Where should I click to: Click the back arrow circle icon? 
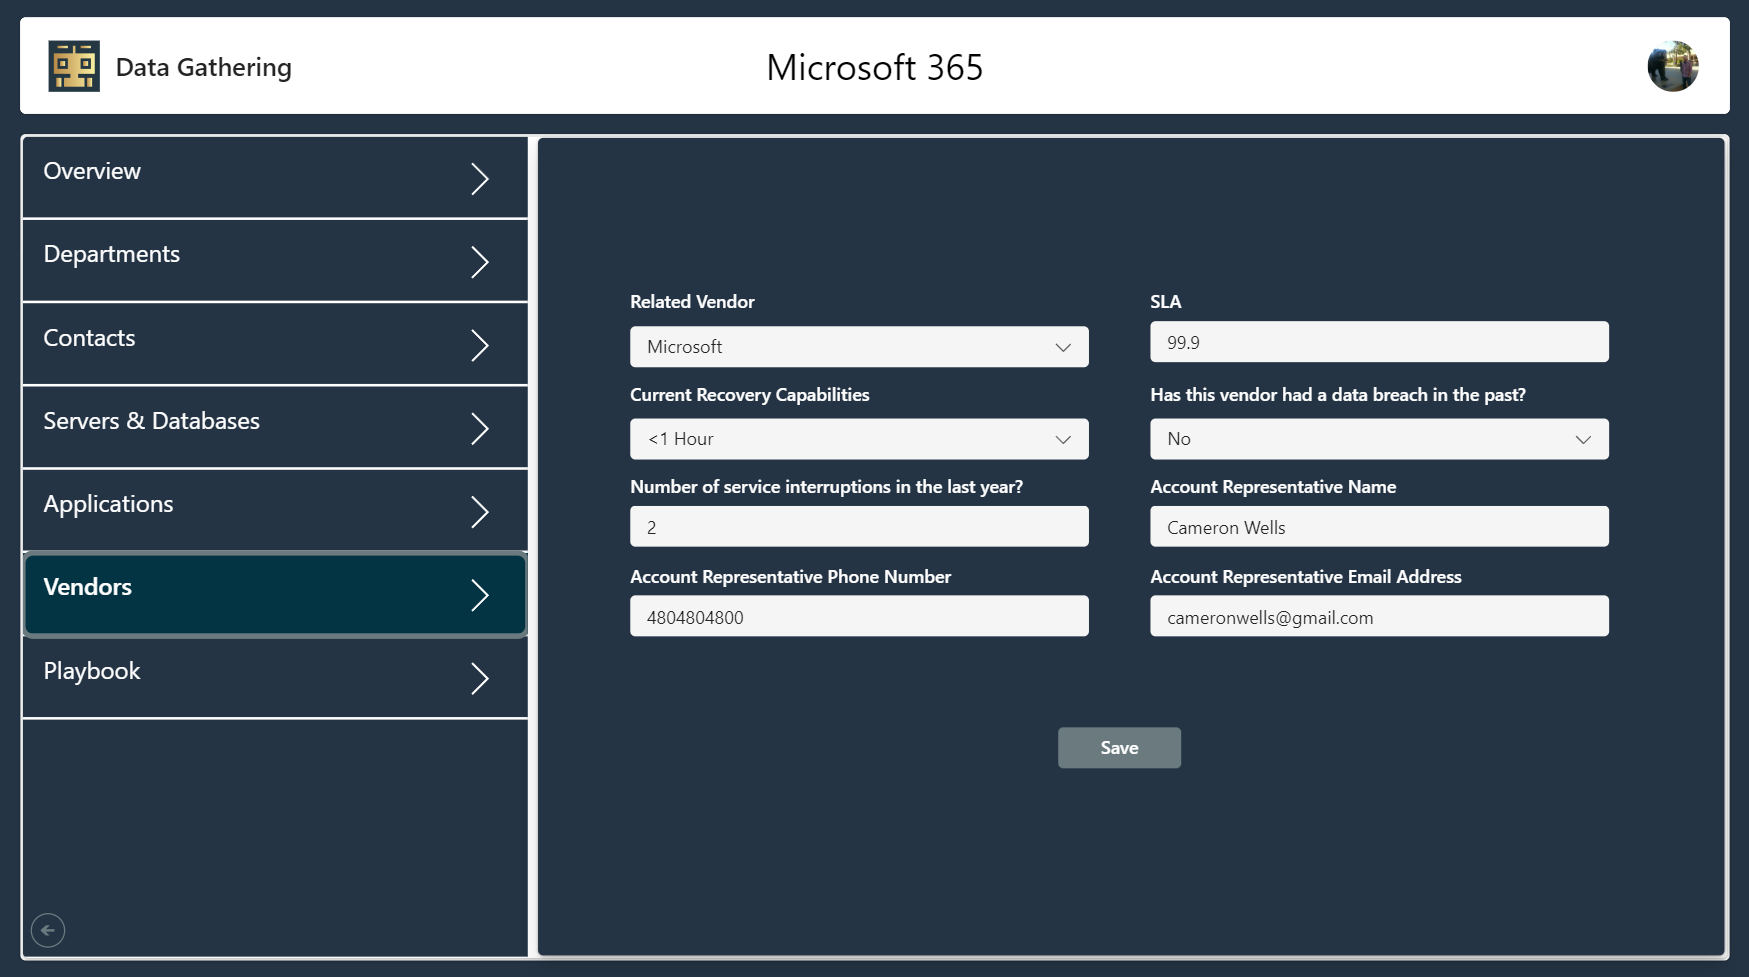[x=48, y=930]
